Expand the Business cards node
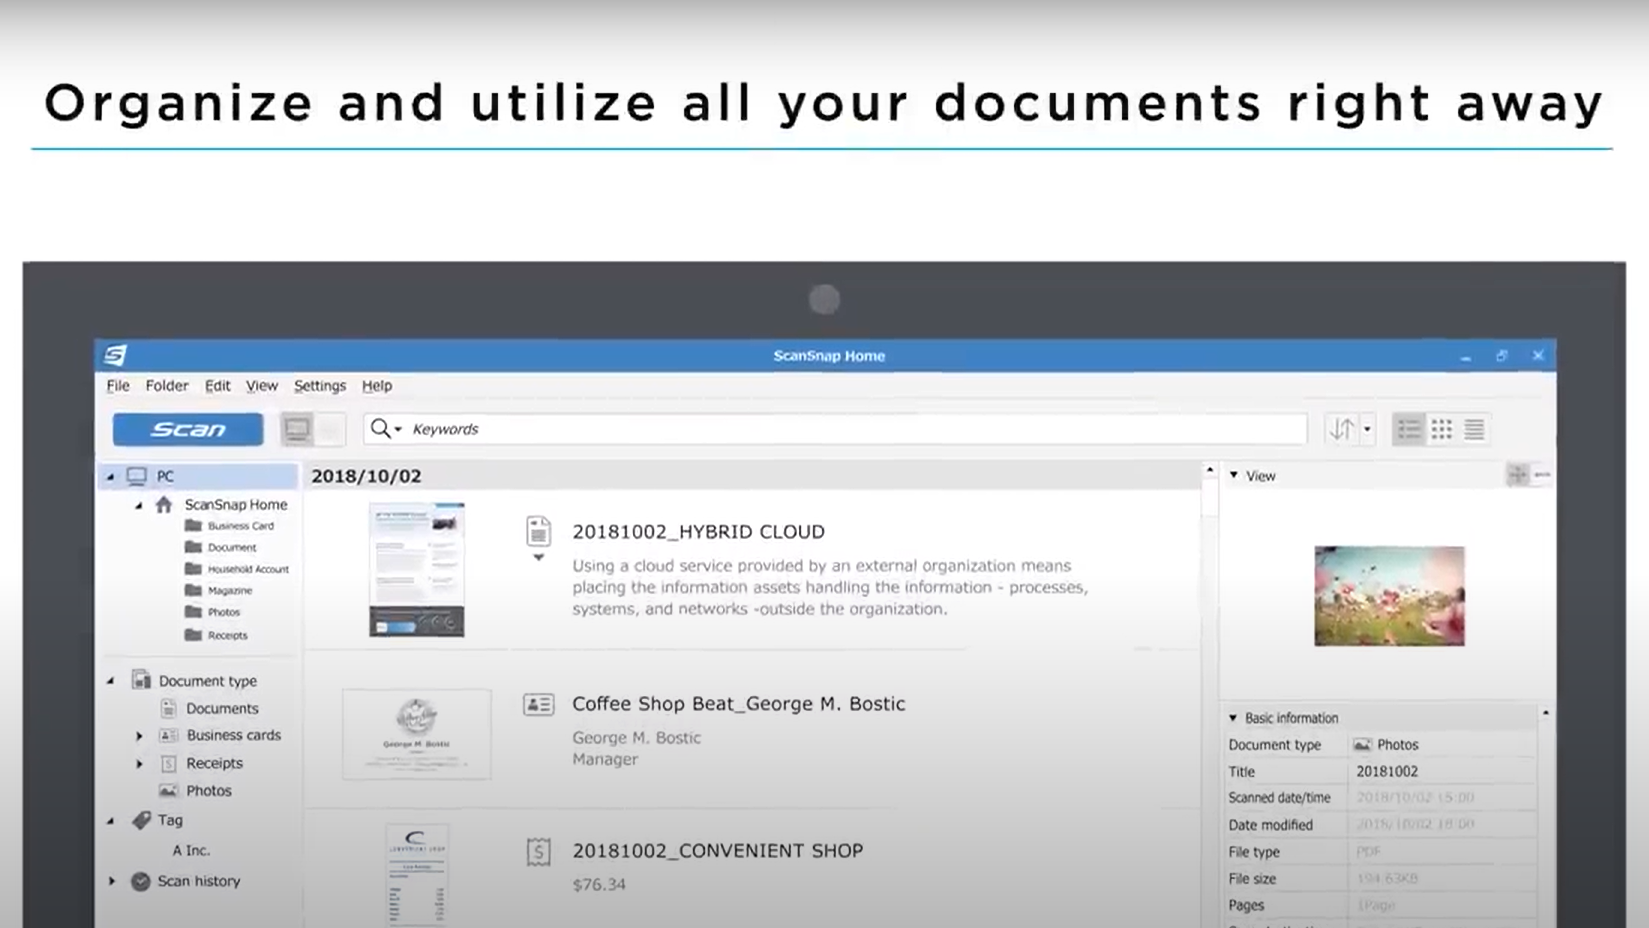The image size is (1649, 928). [139, 736]
